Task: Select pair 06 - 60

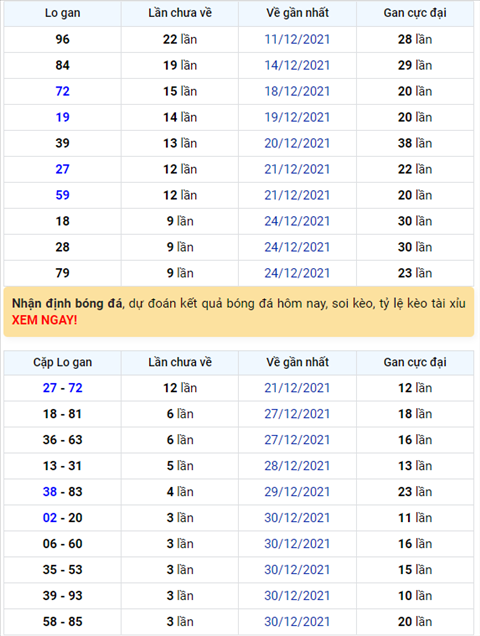Action: (x=62, y=544)
